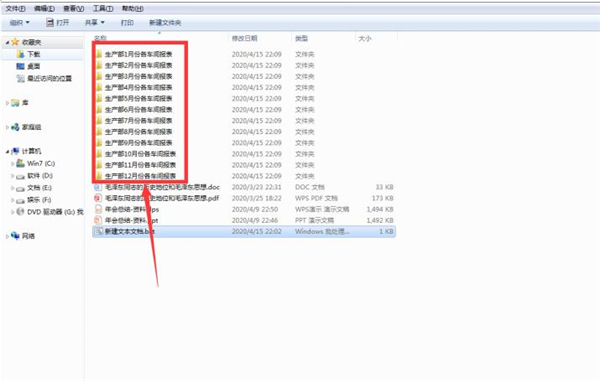
Task: Select the 年会总结-资料 PPT file icon
Action: coord(98,220)
